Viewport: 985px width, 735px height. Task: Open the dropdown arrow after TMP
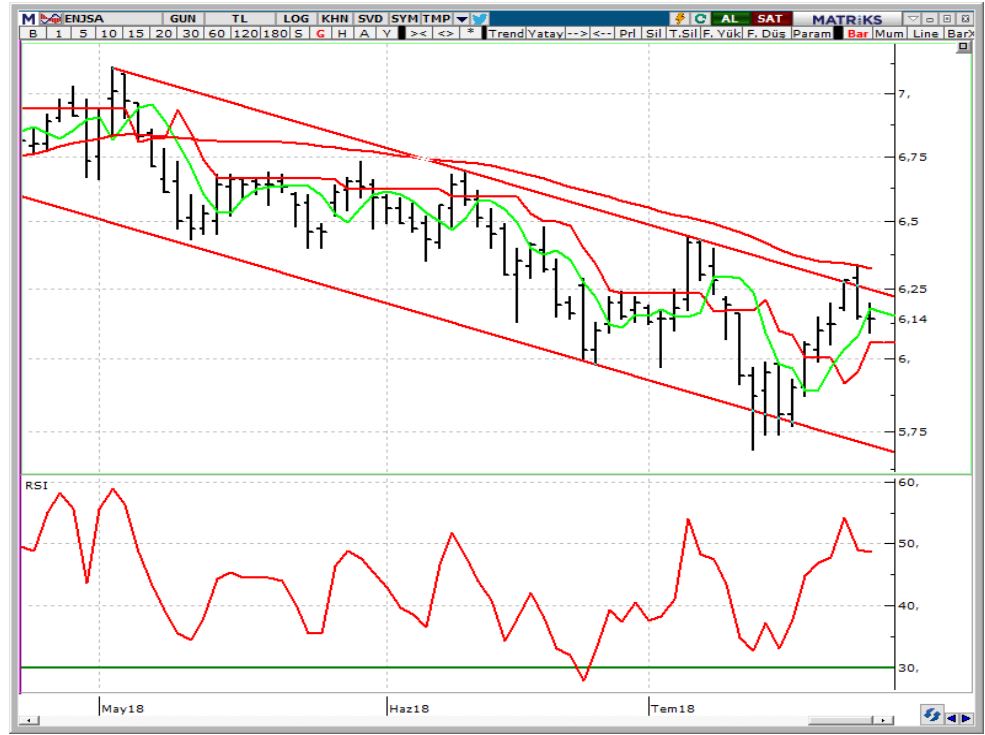pos(462,19)
